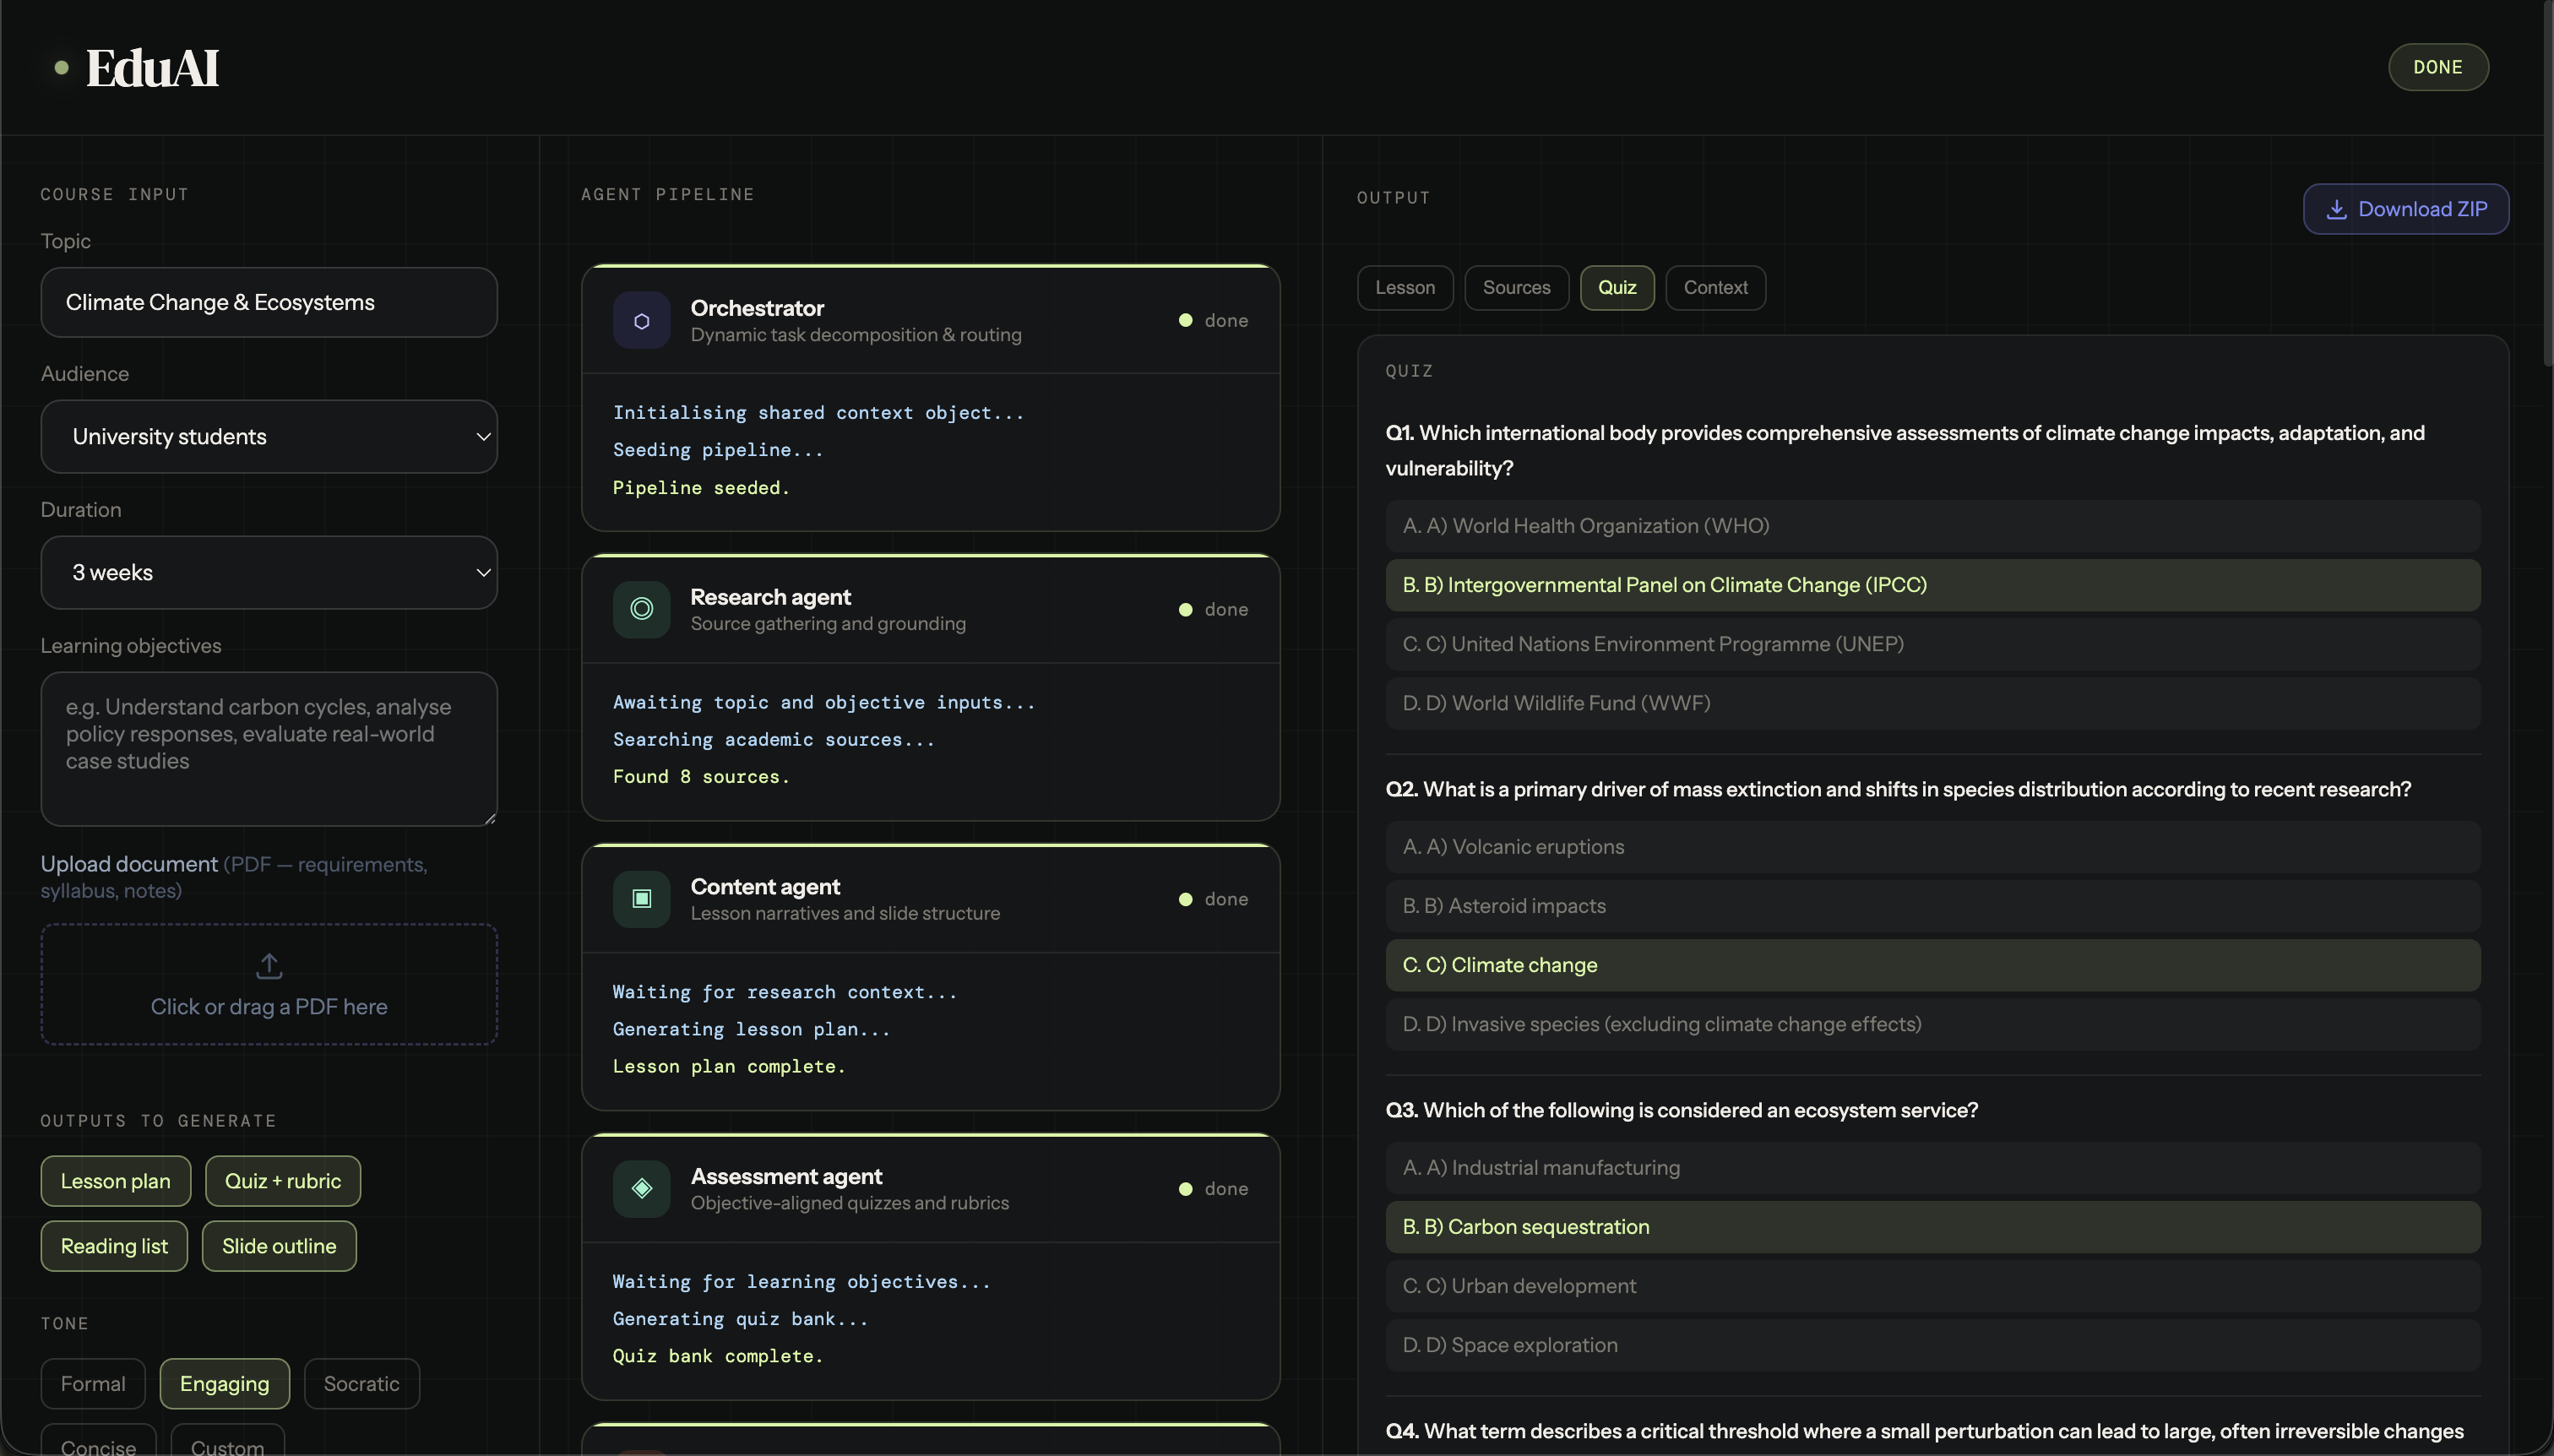The image size is (2554, 1456).
Task: Click the Orchestrator hexagon icon
Action: (x=641, y=321)
